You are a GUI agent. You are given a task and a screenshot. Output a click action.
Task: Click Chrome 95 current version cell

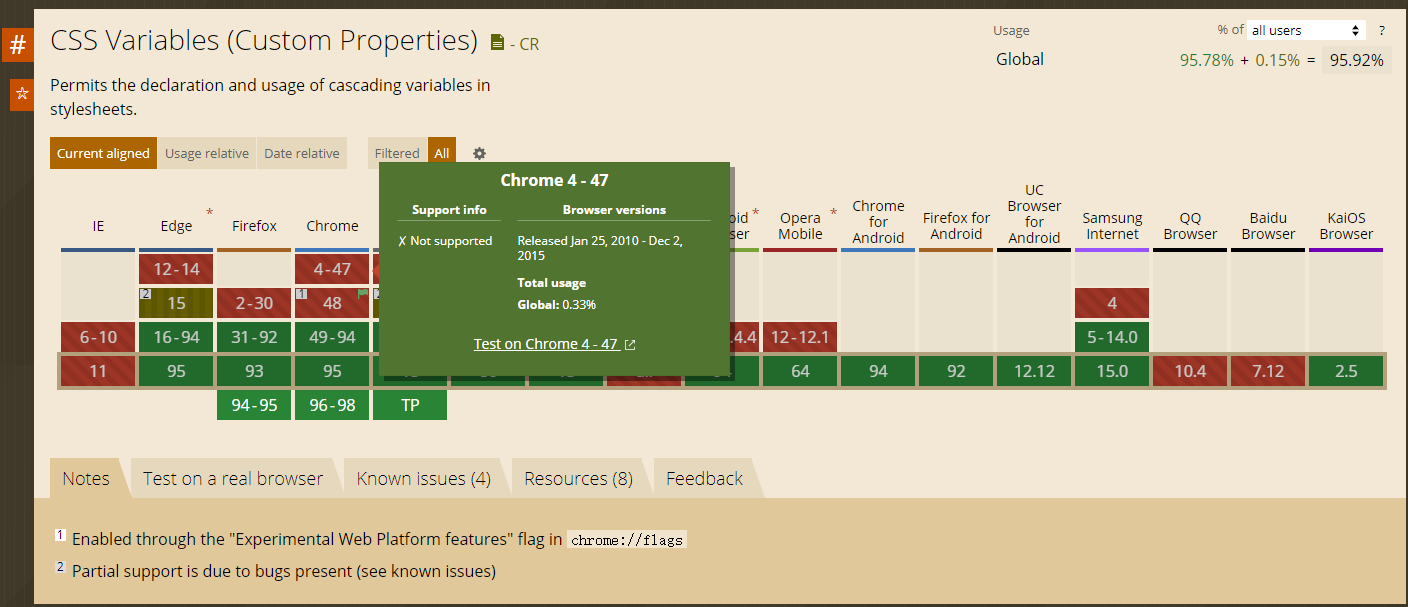point(332,371)
